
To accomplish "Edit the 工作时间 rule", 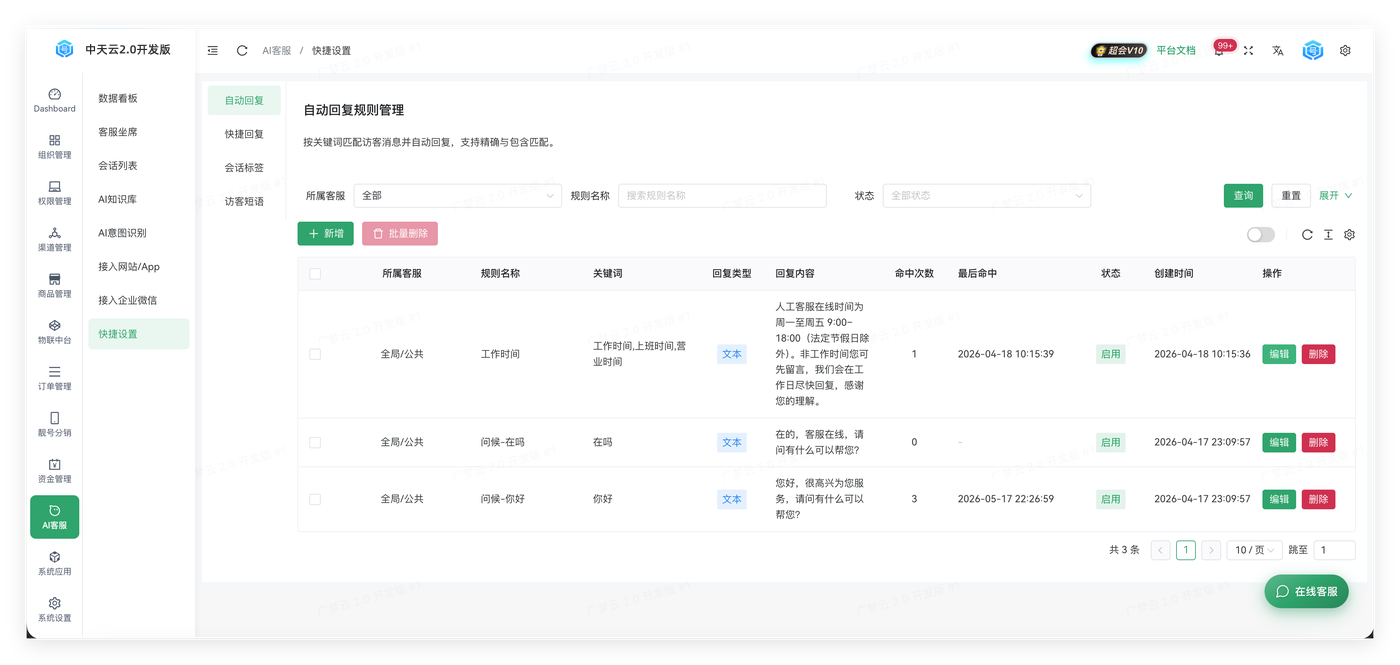I will pyautogui.click(x=1279, y=354).
